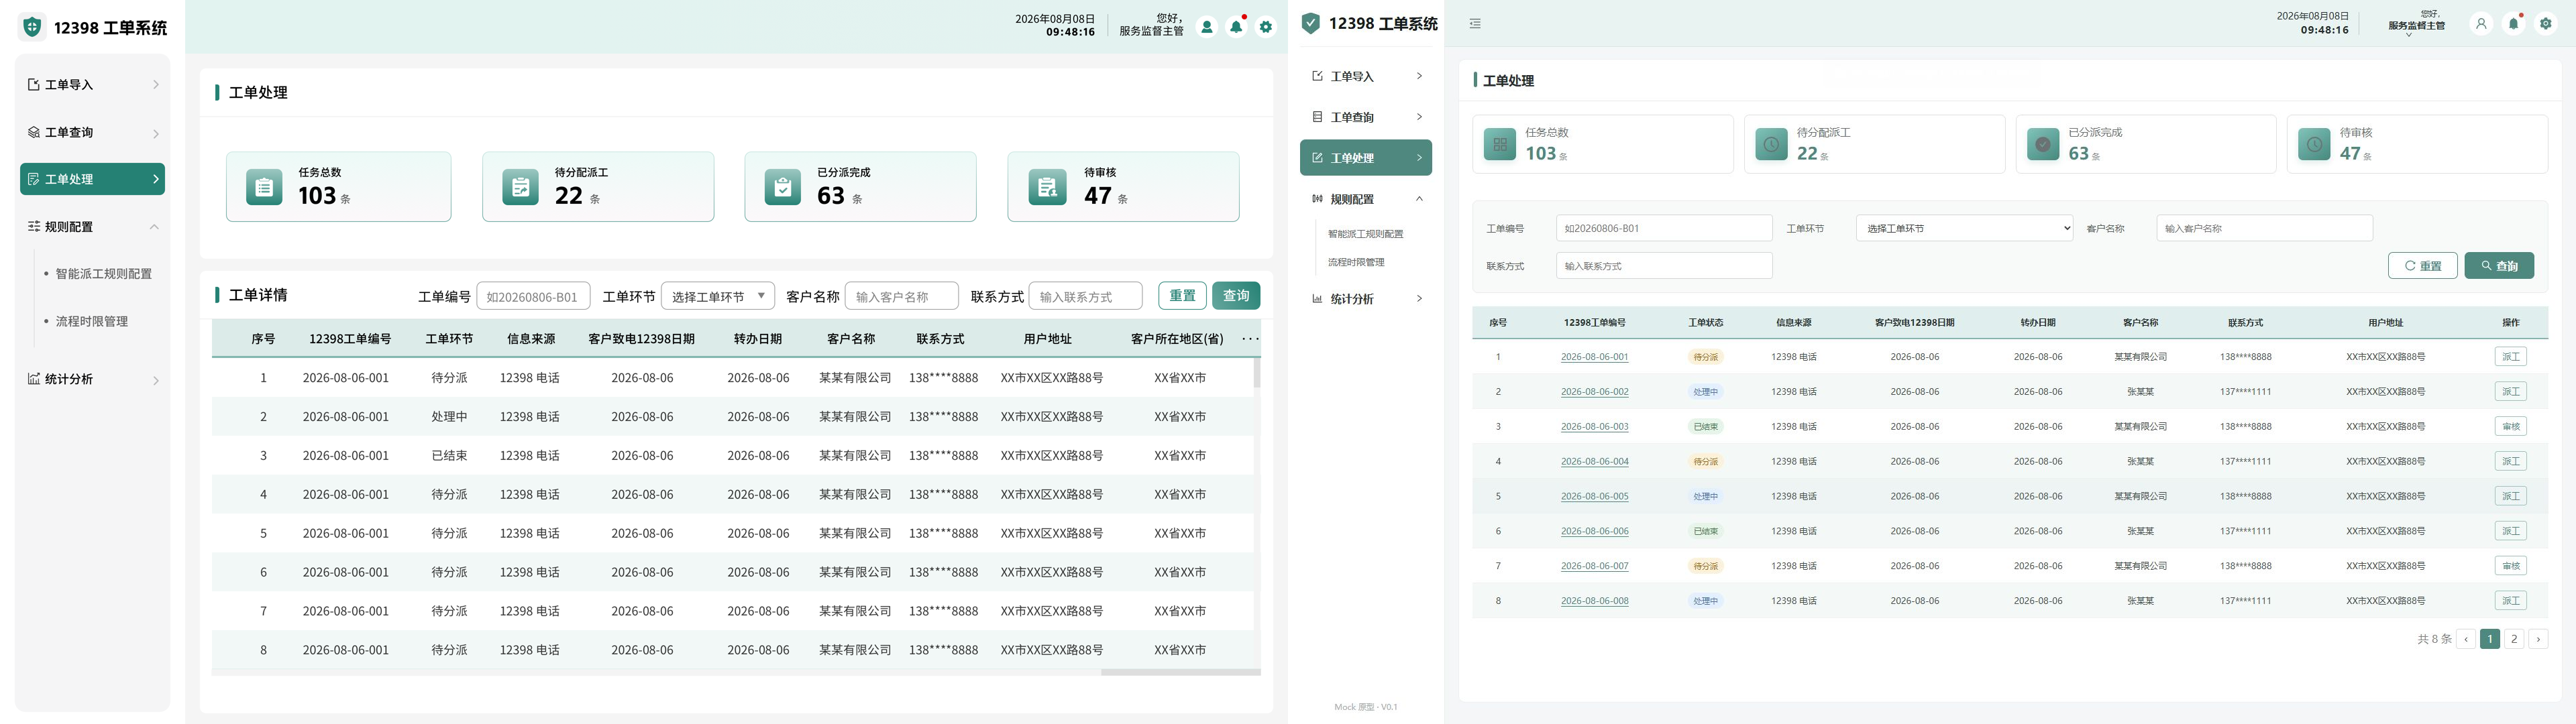The height and width of the screenshot is (724, 2576).
Task: Open the 选择工单环节 dropdown in right view
Action: (1964, 228)
